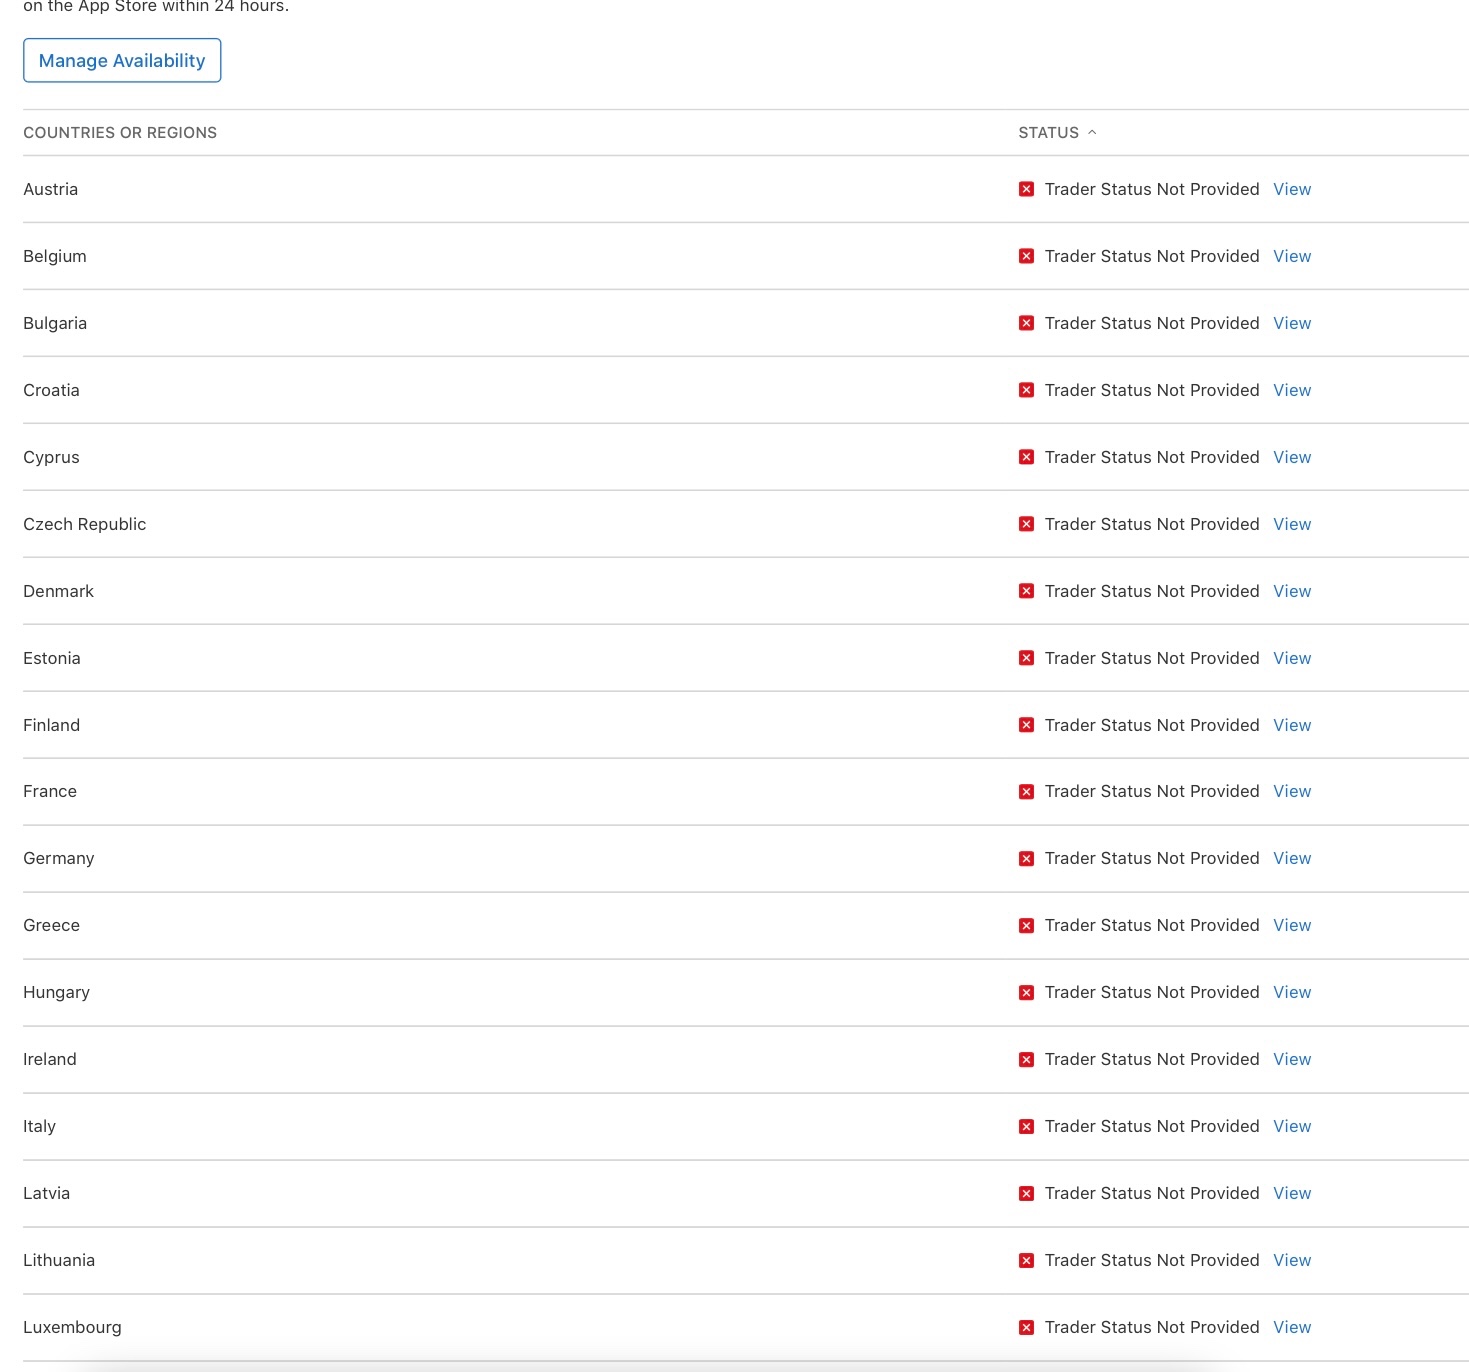
Task: Select the France country name
Action: point(50,791)
